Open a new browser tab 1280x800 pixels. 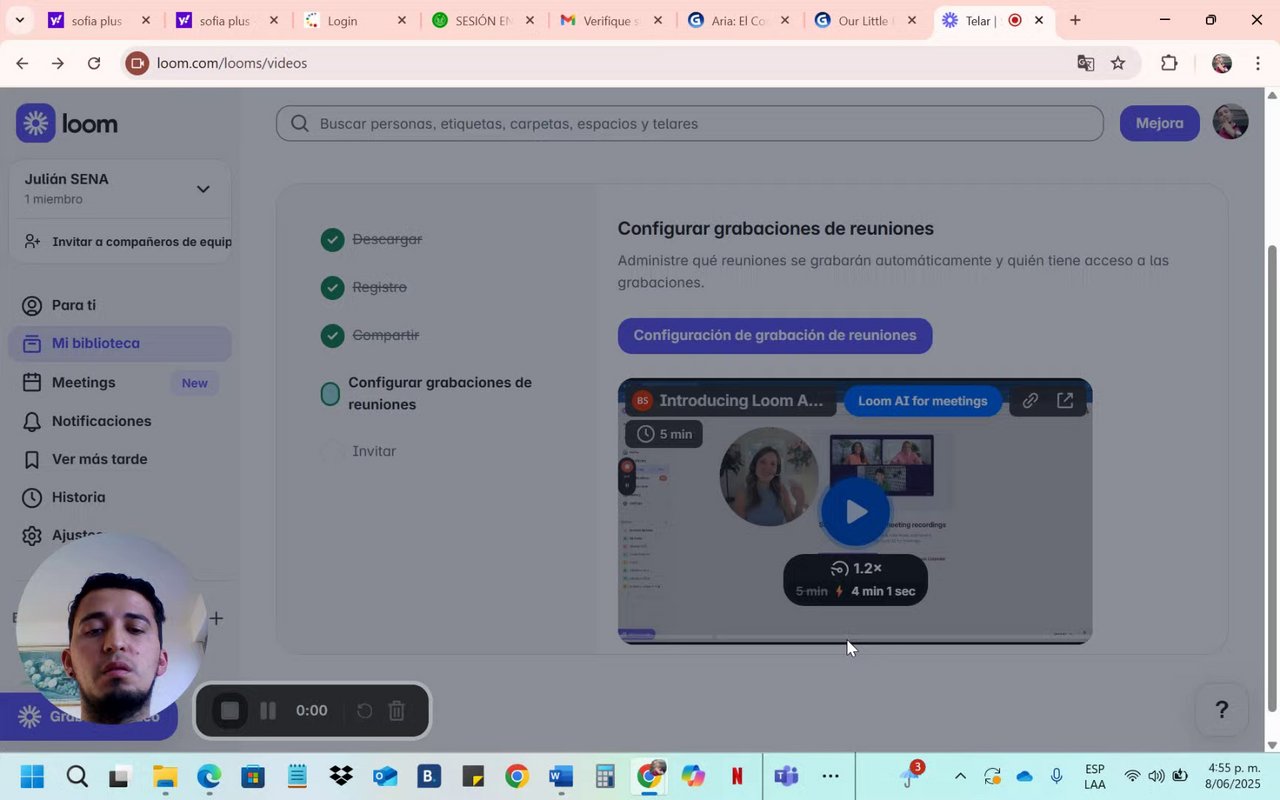point(1075,20)
